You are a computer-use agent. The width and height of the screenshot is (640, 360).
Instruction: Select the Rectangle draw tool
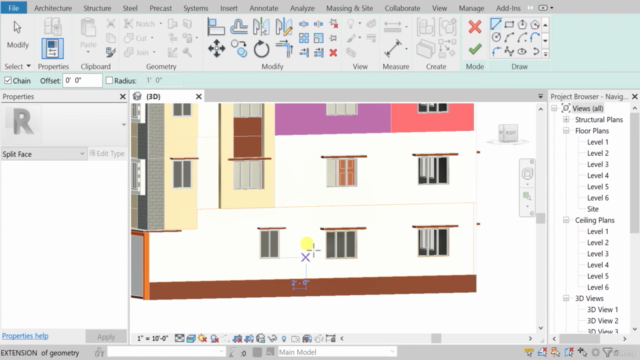(x=509, y=24)
